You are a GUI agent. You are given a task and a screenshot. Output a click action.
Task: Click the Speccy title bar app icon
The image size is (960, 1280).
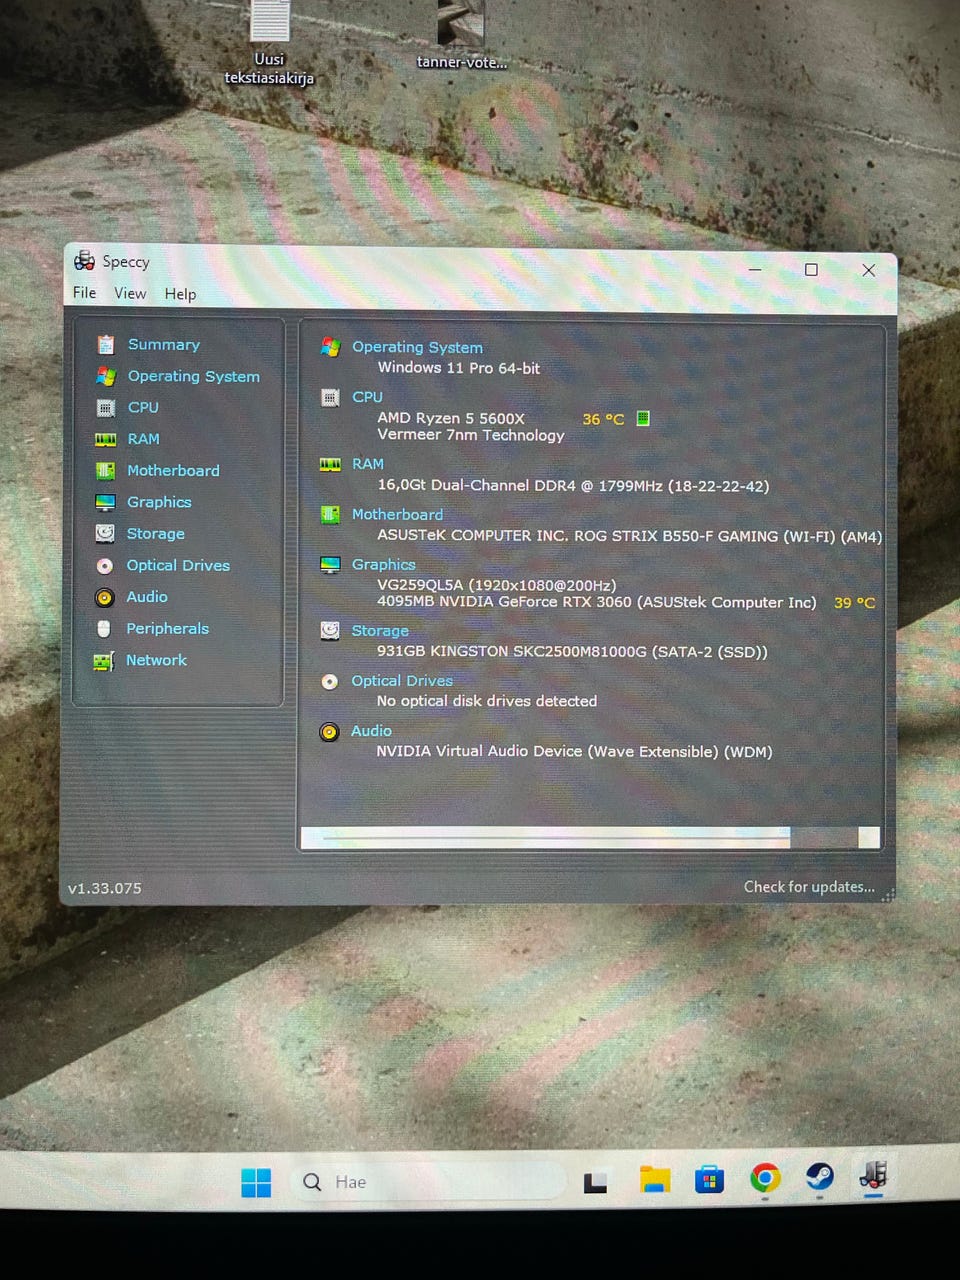pyautogui.click(x=84, y=261)
